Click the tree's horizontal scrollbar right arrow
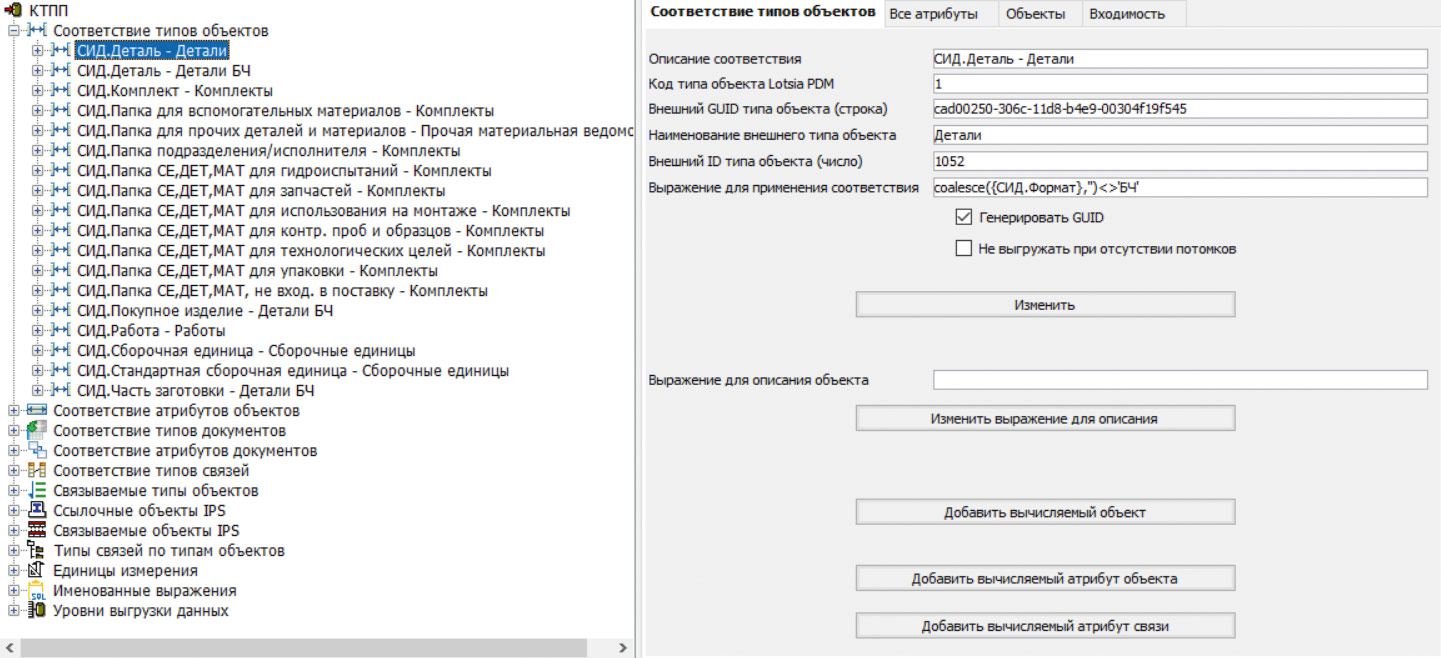This screenshot has height=658, width=1441. click(x=625, y=648)
